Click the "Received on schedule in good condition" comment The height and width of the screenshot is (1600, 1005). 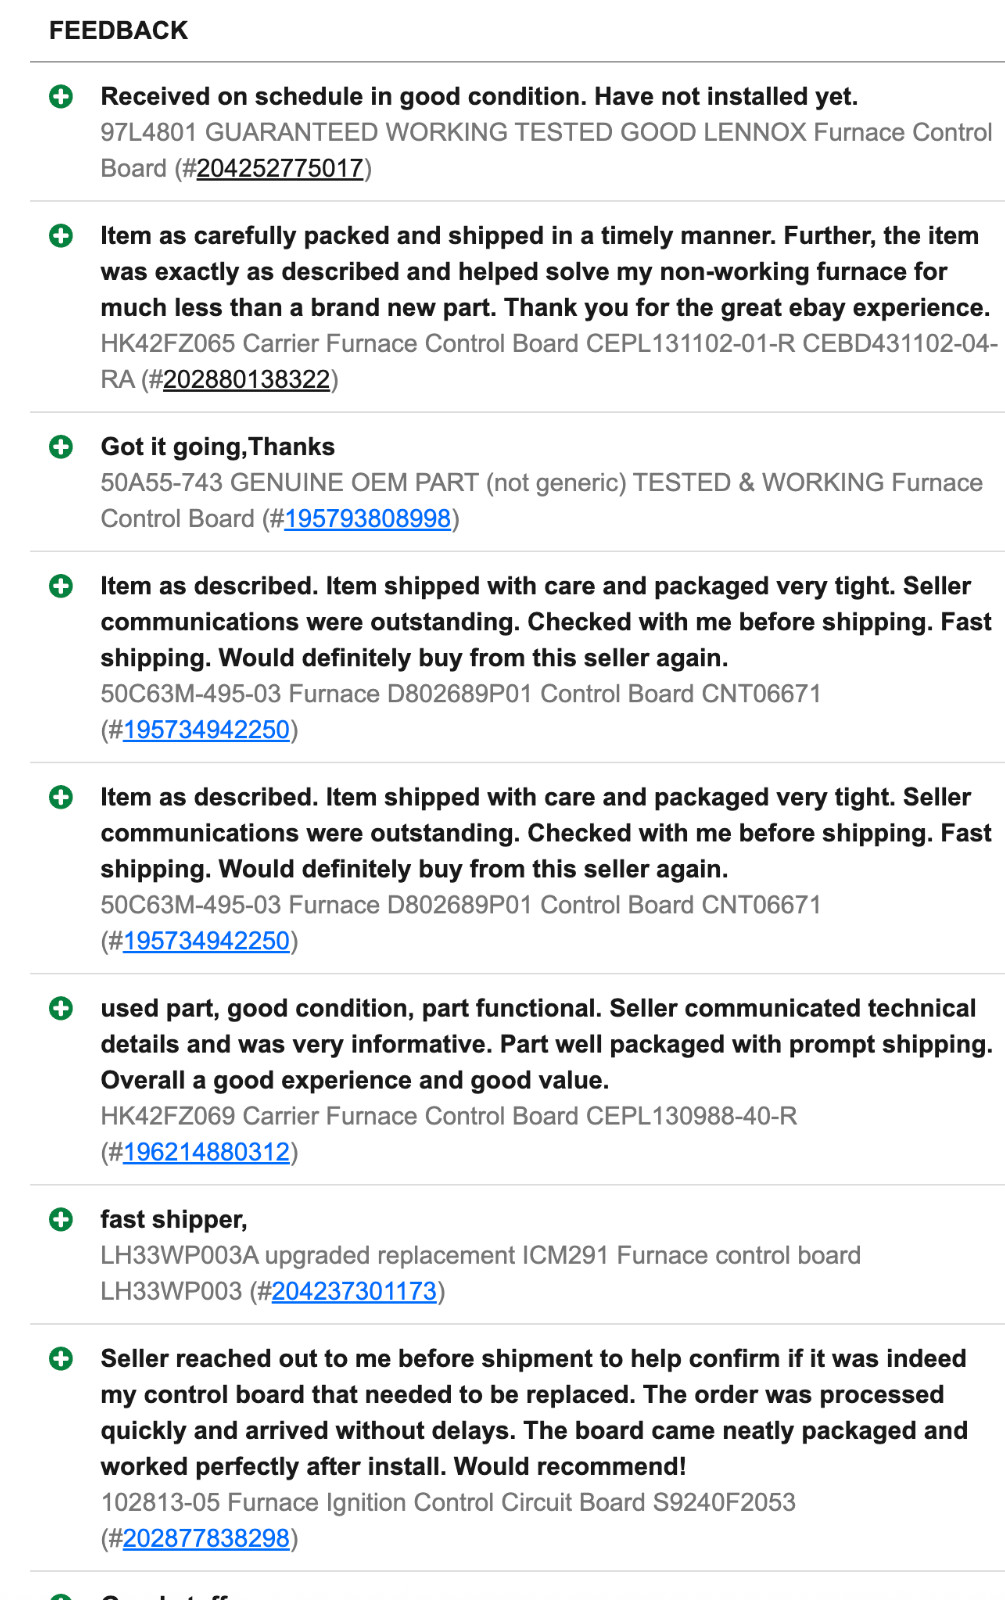coord(479,96)
